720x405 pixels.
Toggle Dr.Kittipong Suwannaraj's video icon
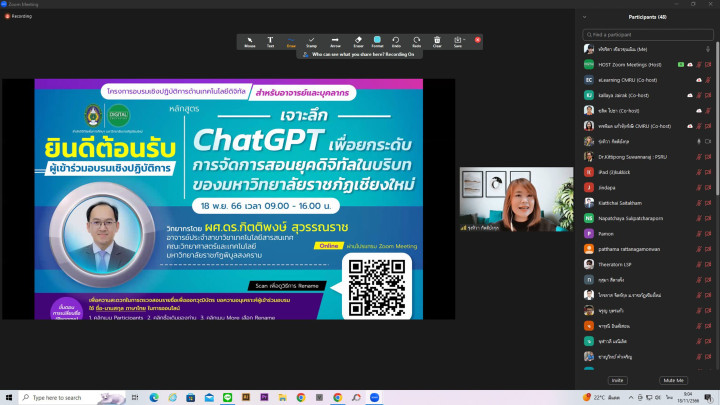tap(708, 157)
